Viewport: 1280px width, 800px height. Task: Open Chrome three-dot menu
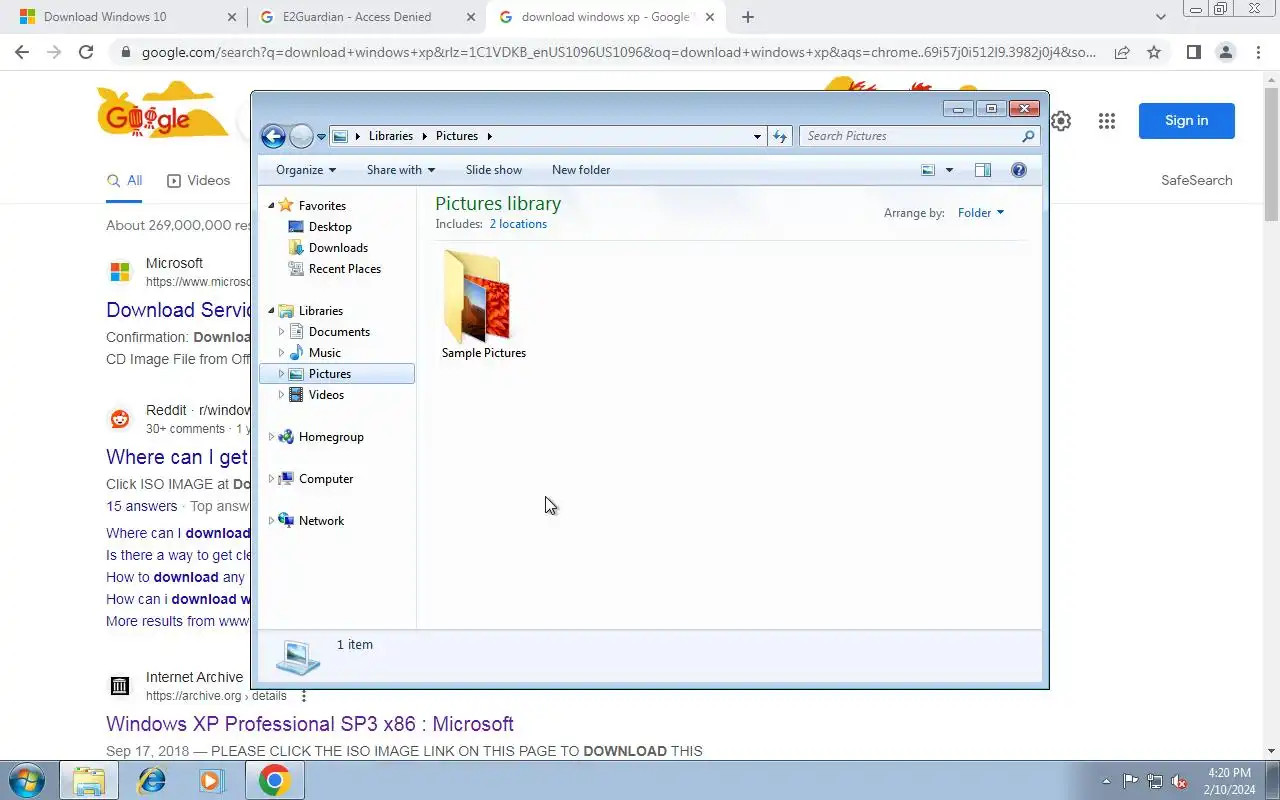1258,52
